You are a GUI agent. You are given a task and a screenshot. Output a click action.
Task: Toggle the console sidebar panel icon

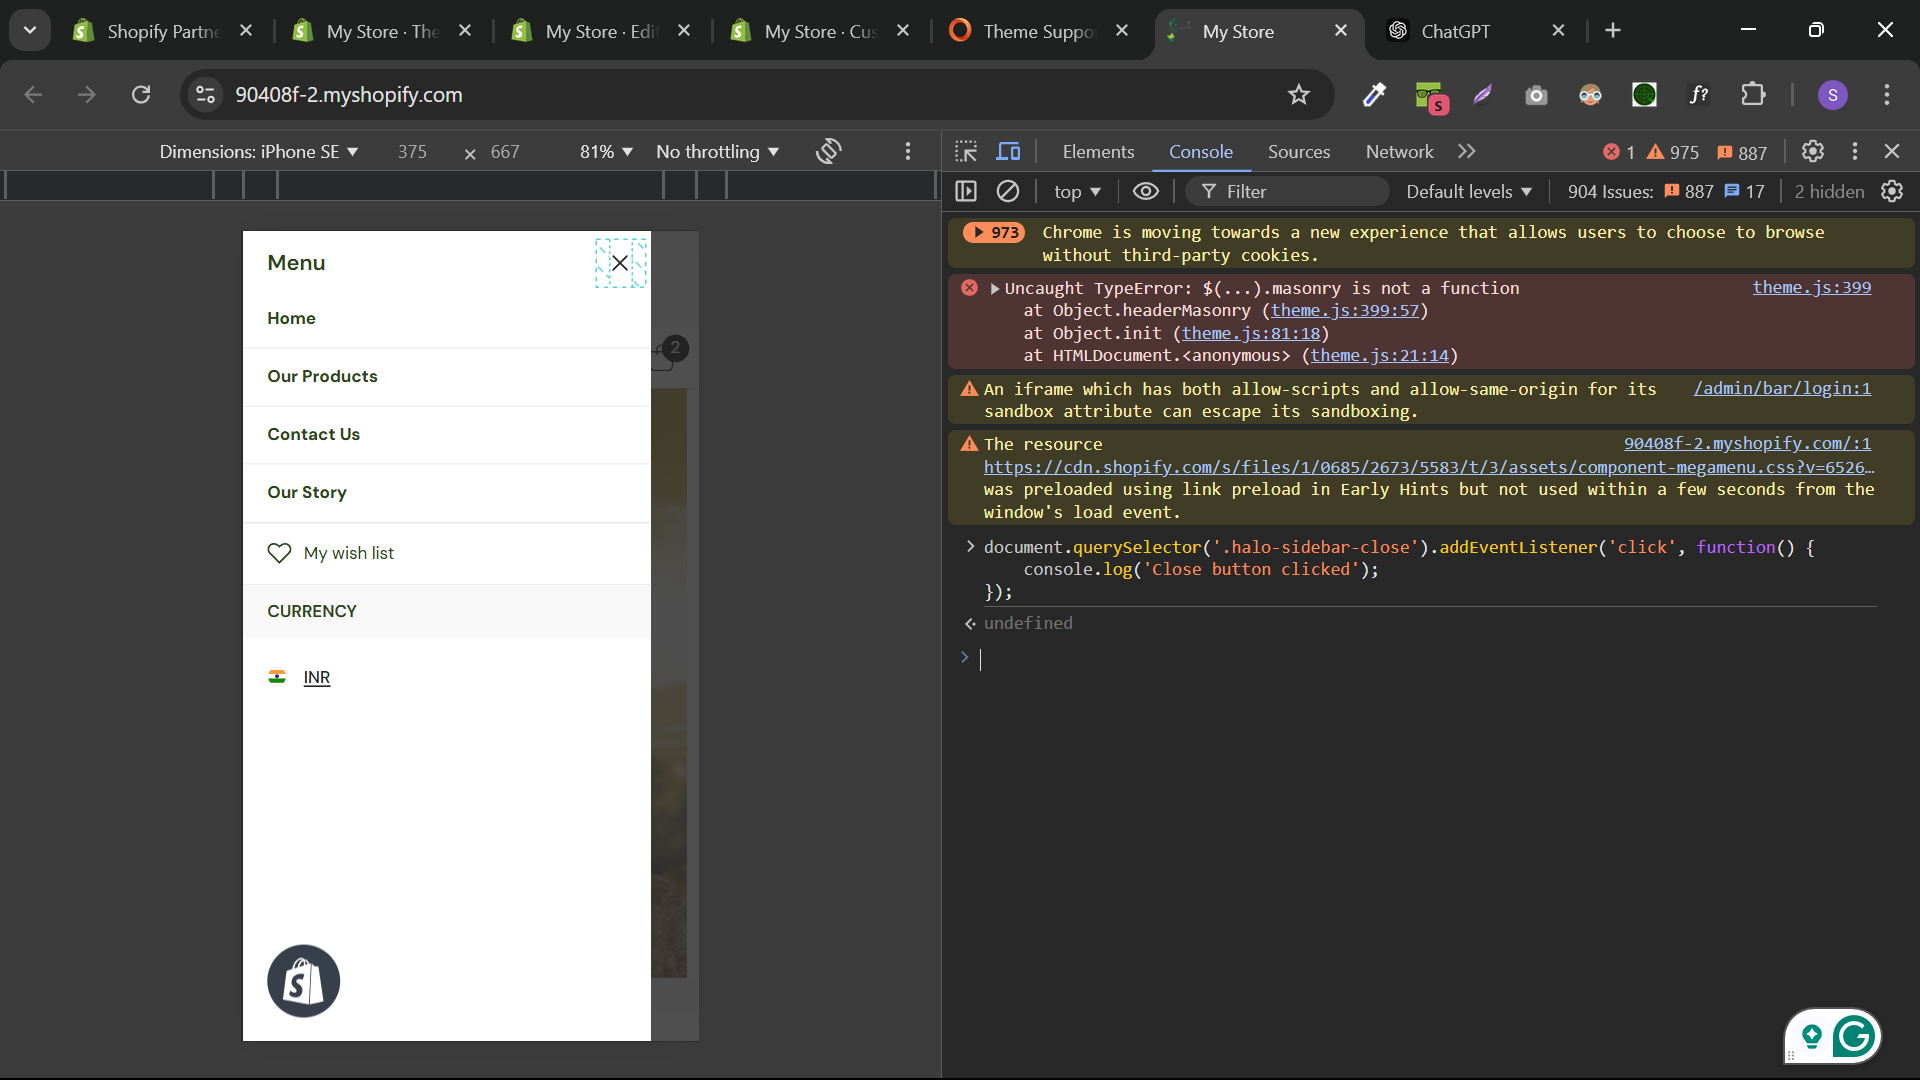pyautogui.click(x=966, y=191)
